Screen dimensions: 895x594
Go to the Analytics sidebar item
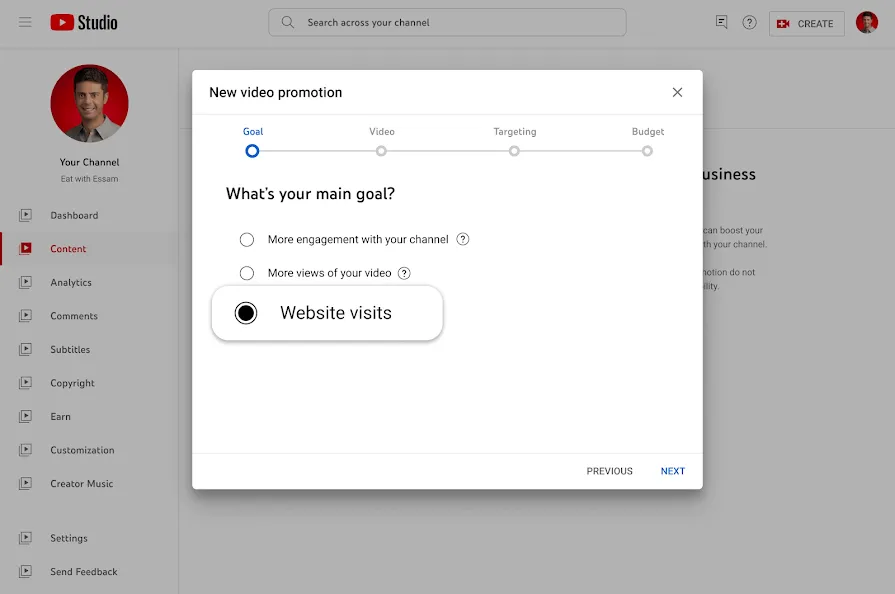pyautogui.click(x=71, y=283)
